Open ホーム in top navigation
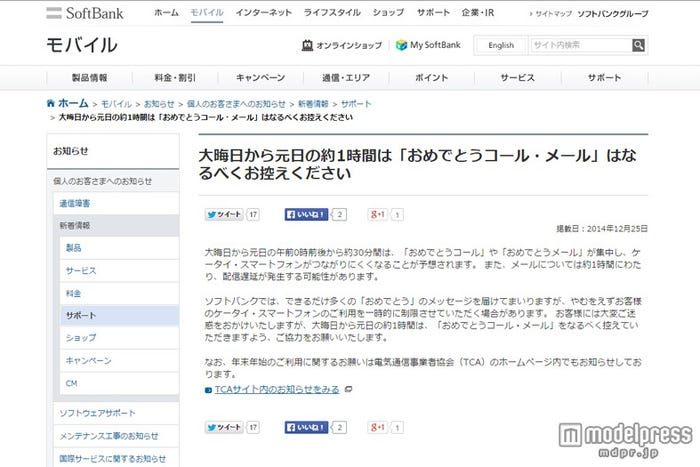700x467 pixels. click(x=166, y=13)
